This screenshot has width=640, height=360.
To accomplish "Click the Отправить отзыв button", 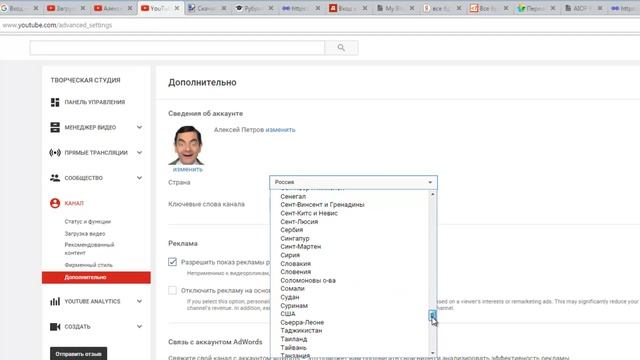I will [x=78, y=354].
